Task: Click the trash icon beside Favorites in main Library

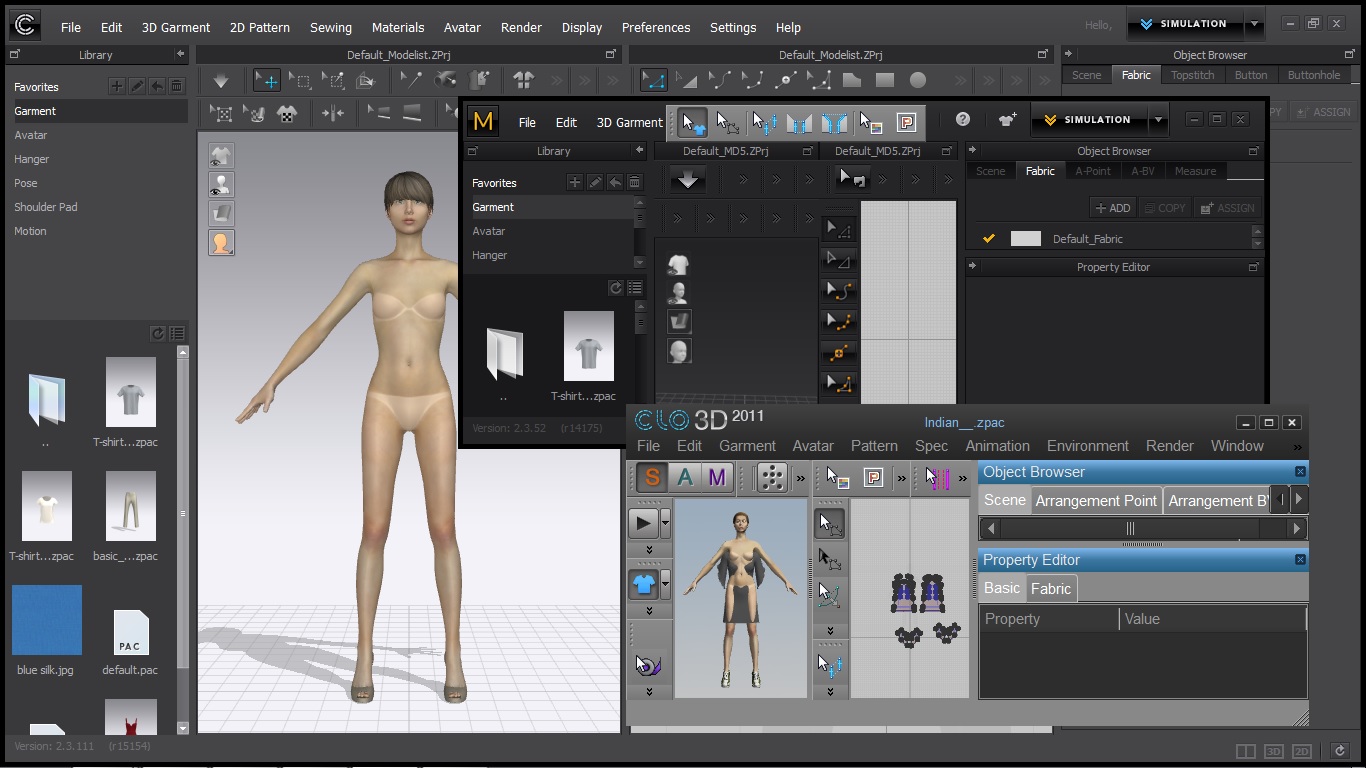Action: [x=177, y=87]
